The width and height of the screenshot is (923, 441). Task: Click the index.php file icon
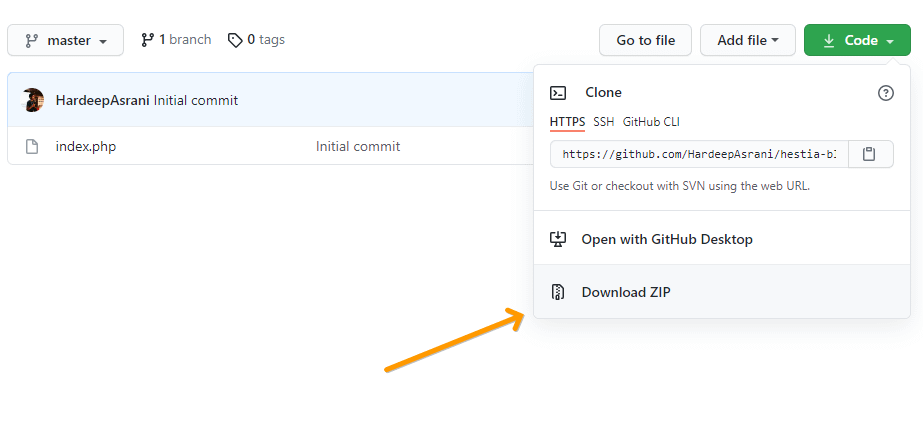point(32,147)
